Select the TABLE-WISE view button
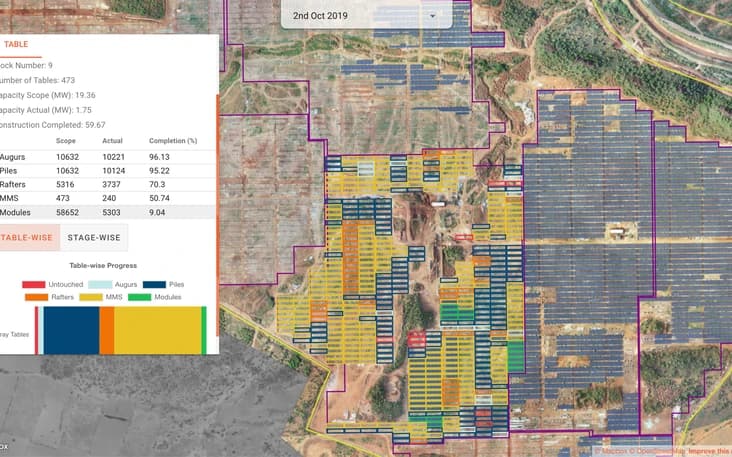 click(x=28, y=238)
